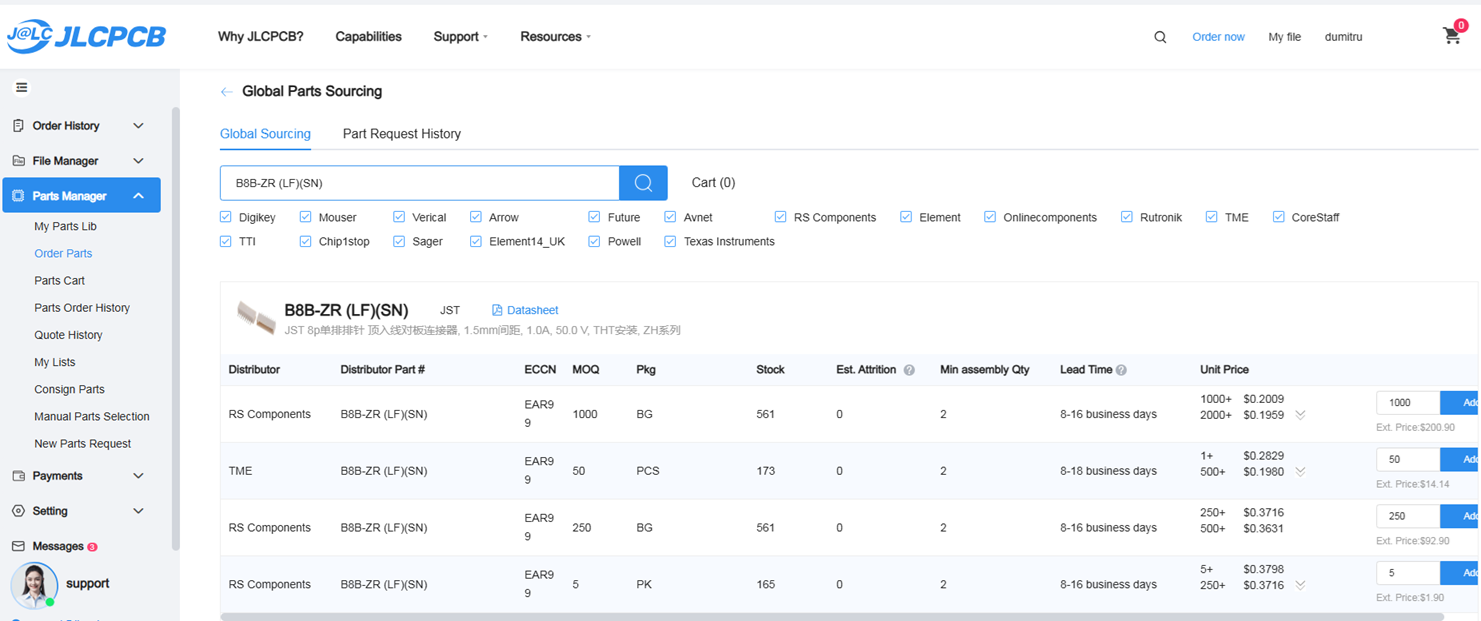1481x621 pixels.
Task: Click the magnifier icon in top navigation
Action: point(1160,37)
